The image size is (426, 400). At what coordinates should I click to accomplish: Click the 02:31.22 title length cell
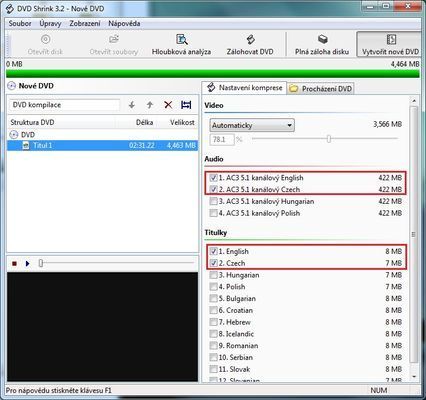pos(142,145)
